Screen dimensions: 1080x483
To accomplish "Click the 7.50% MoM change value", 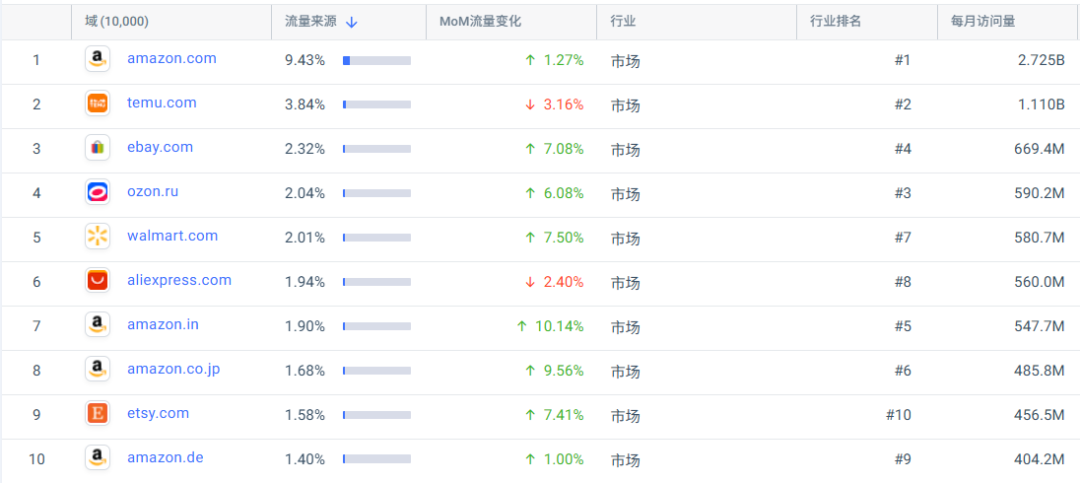I will [563, 237].
